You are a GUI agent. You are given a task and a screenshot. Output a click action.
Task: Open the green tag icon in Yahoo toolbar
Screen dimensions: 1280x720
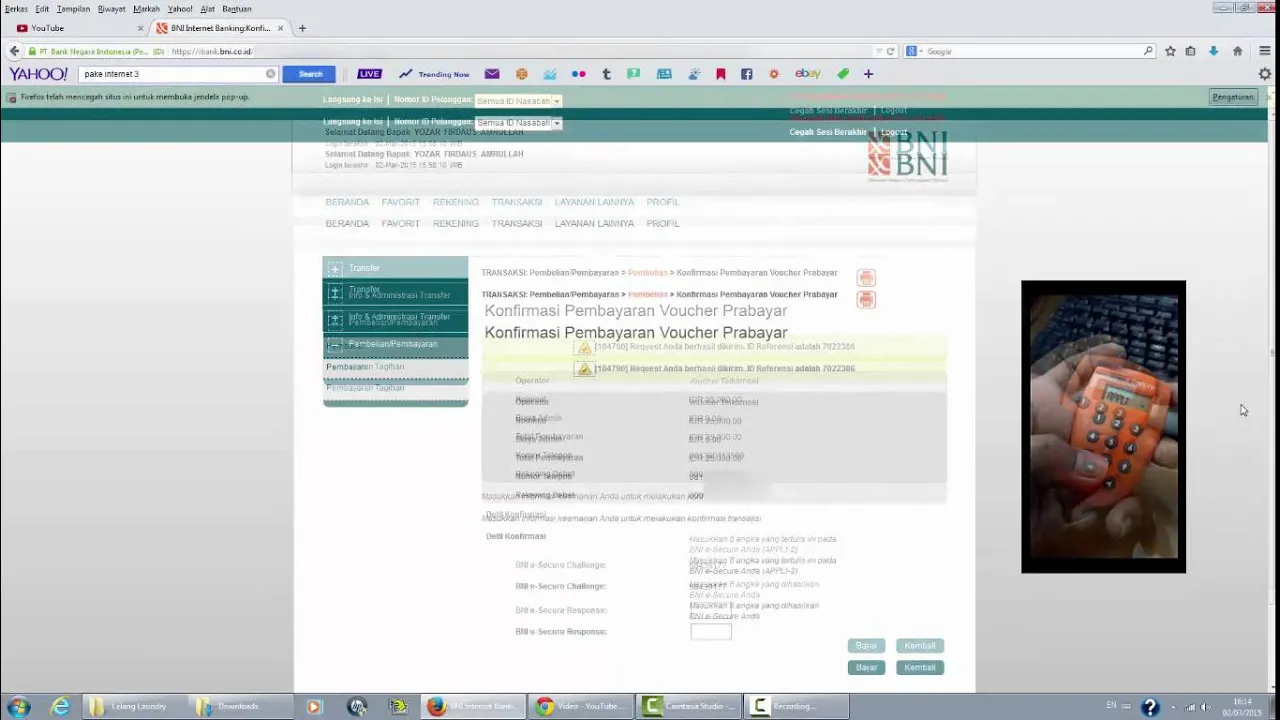pyautogui.click(x=843, y=74)
